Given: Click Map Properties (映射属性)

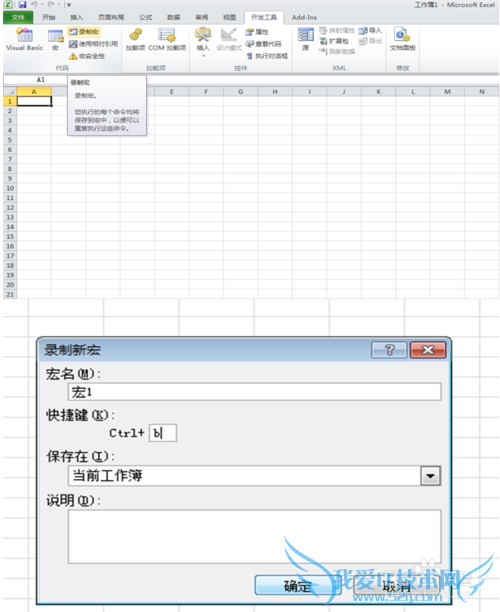Looking at the screenshot, I should point(337,30).
